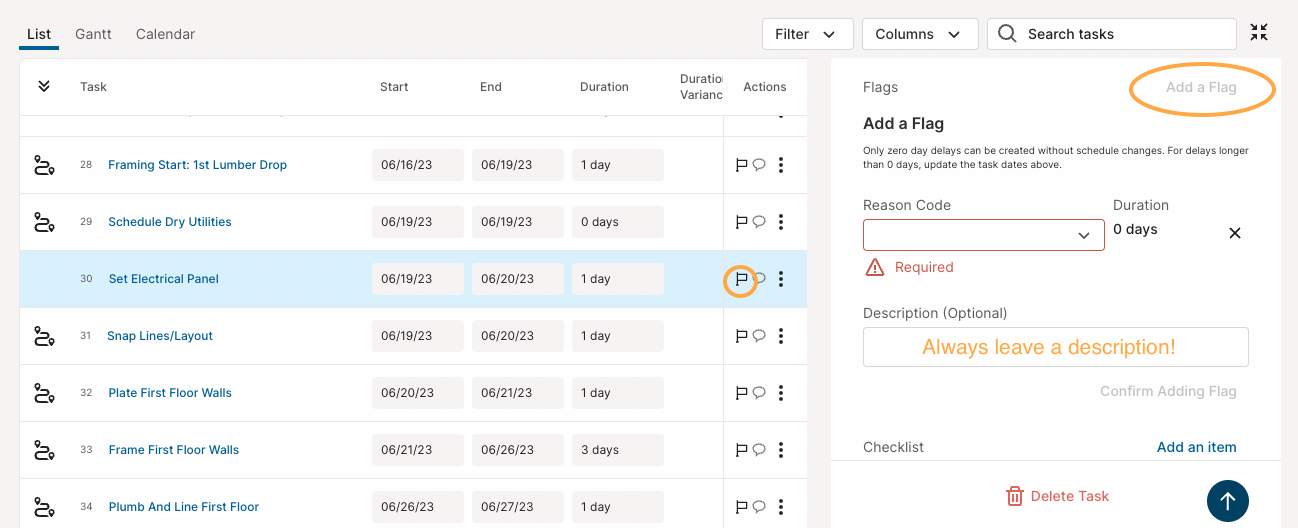This screenshot has height=528, width=1298.
Task: Edit duration of Frame First Floor Walls
Action: pyautogui.click(x=618, y=450)
